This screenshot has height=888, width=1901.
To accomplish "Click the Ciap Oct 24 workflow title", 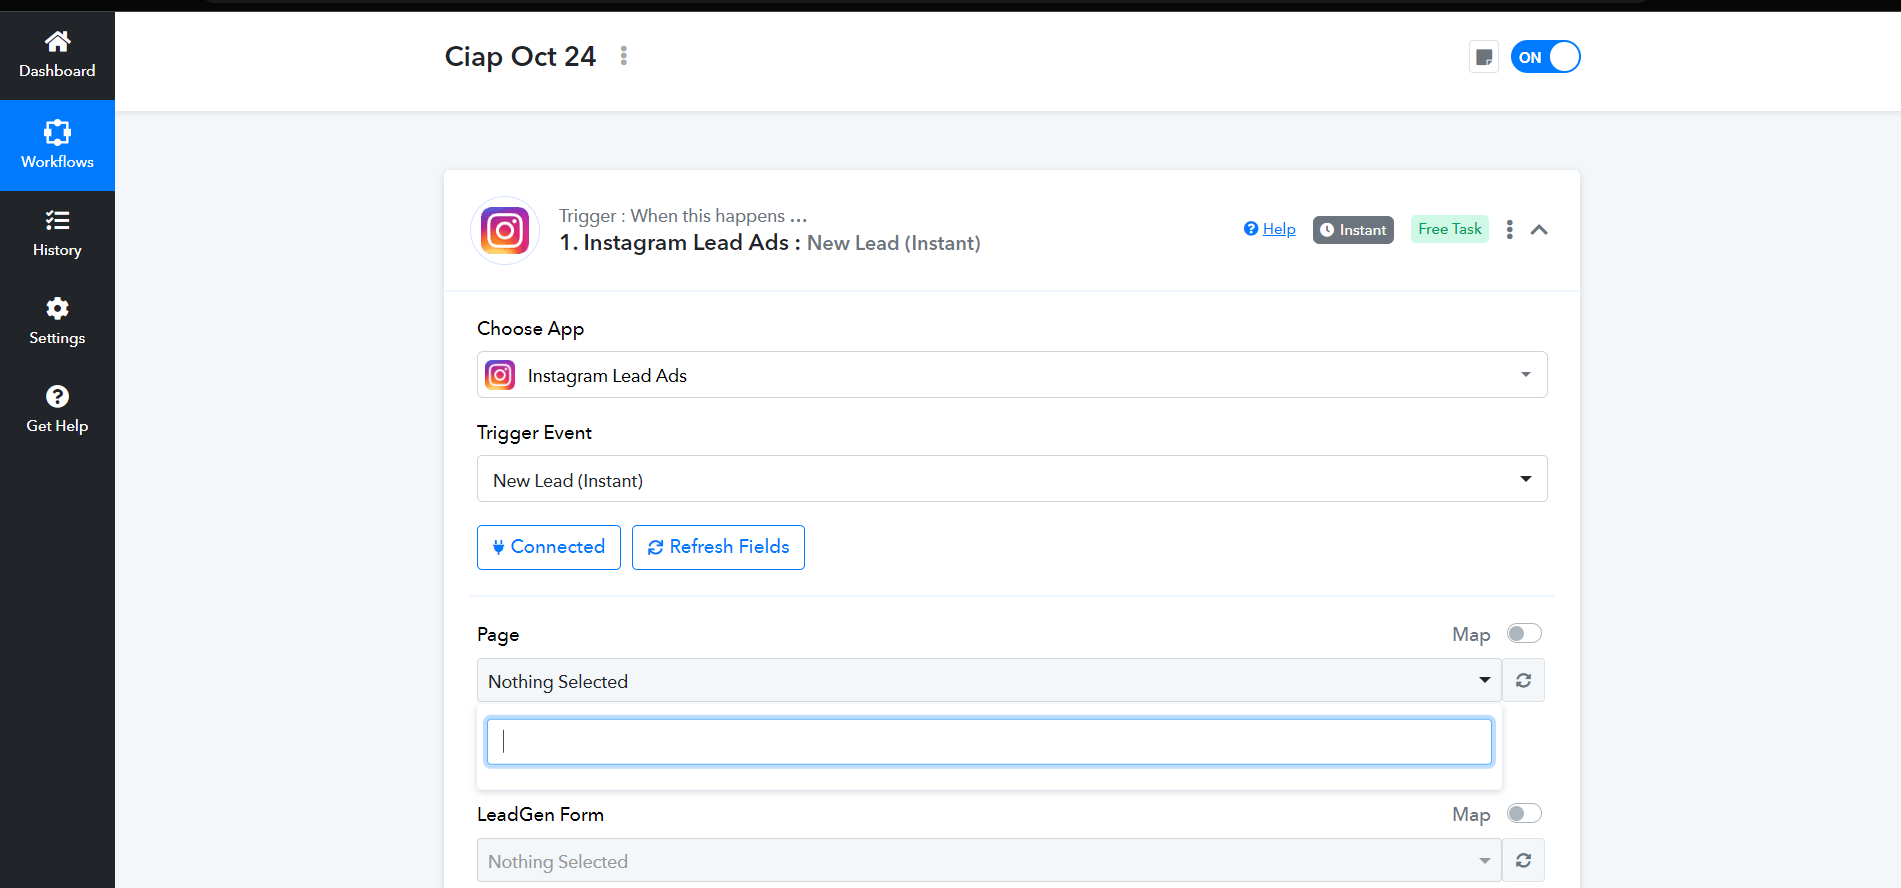I will pyautogui.click(x=520, y=56).
